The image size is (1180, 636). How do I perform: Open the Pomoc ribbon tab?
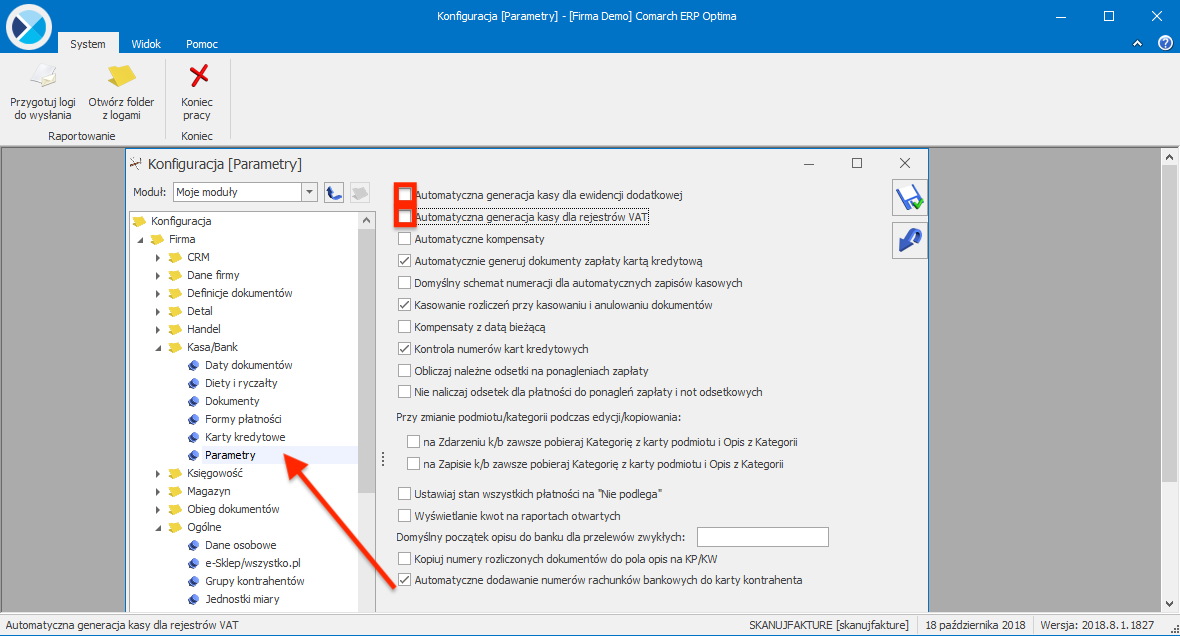tap(201, 44)
